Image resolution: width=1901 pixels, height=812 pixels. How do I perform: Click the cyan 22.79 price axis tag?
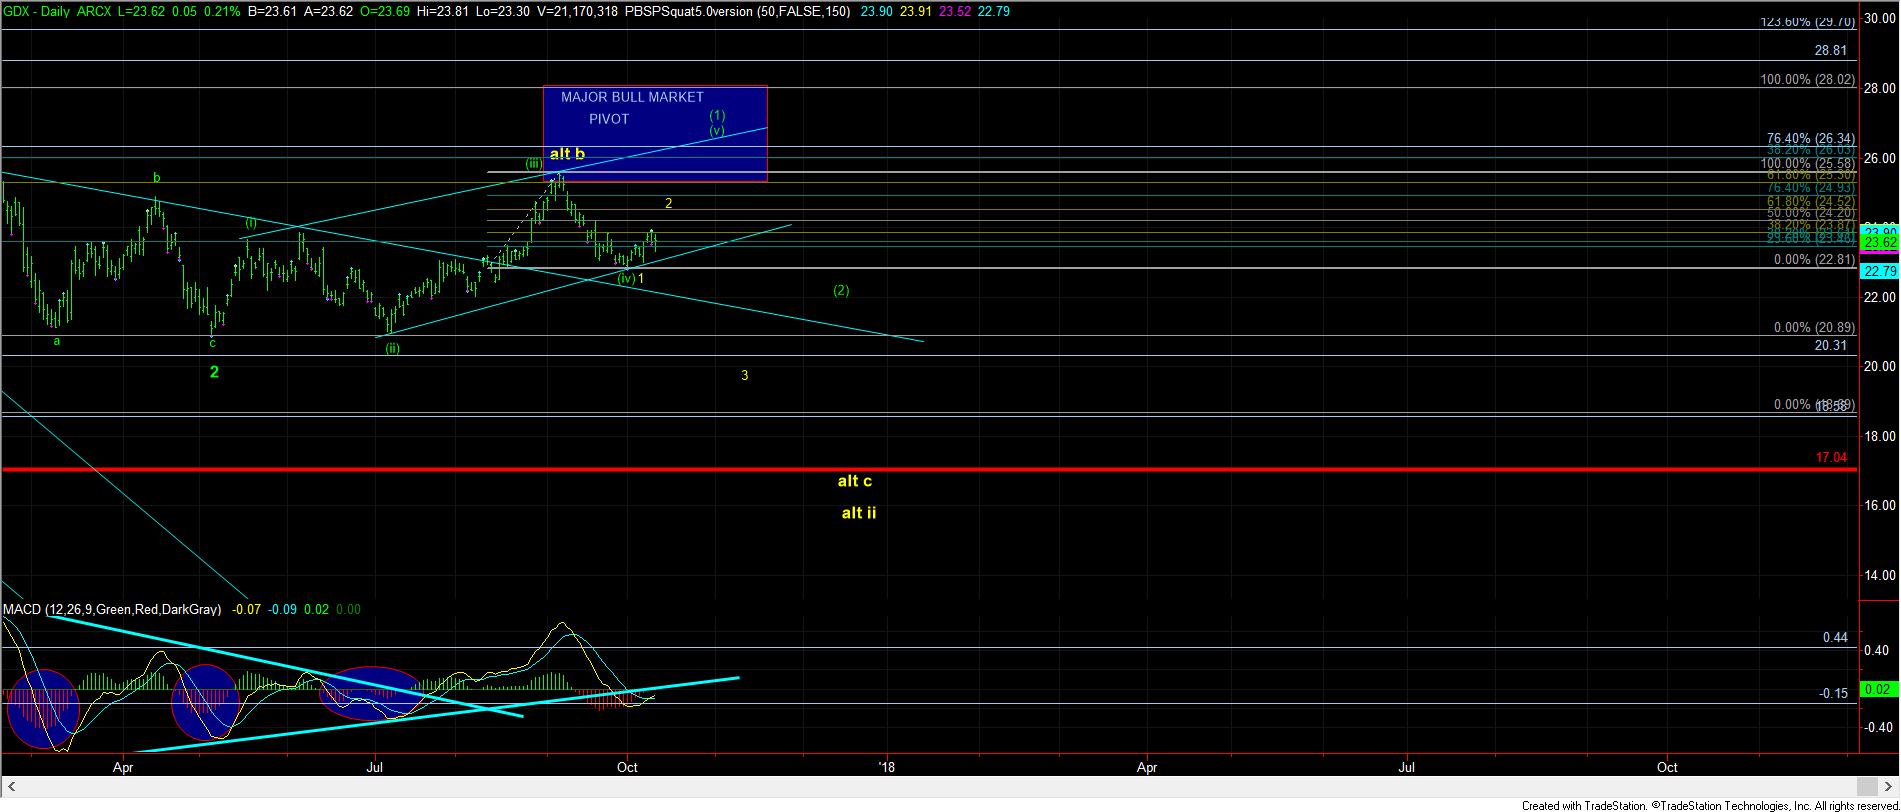[1879, 271]
